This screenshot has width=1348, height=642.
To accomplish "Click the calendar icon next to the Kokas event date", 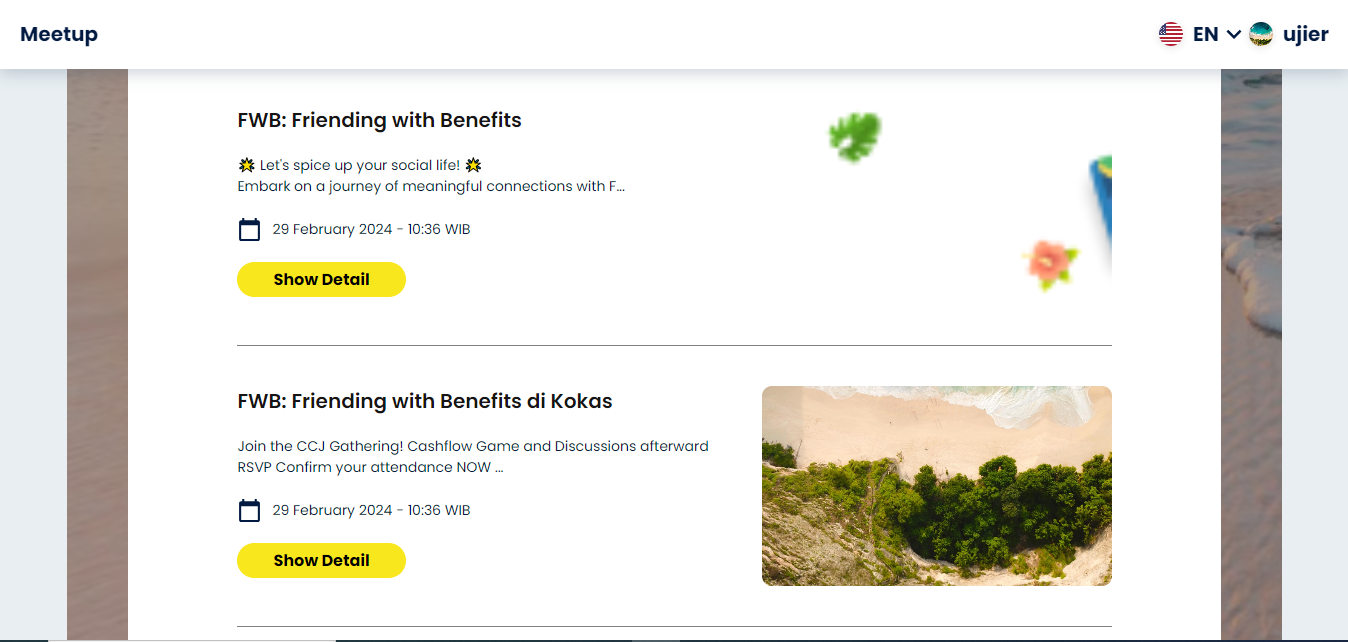I will (249, 510).
